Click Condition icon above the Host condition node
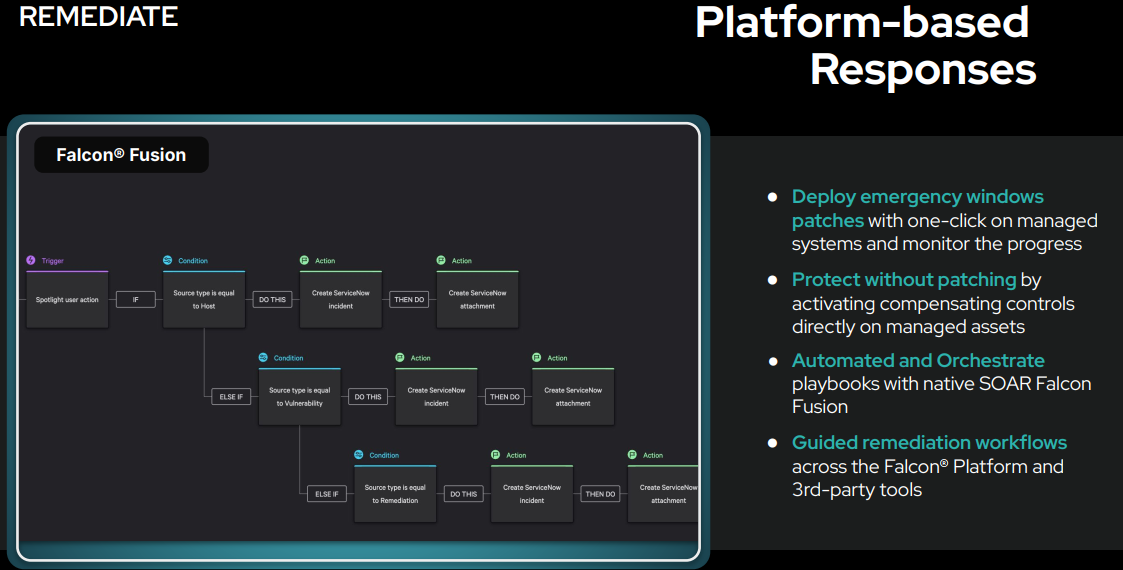This screenshot has width=1123, height=570. (168, 260)
